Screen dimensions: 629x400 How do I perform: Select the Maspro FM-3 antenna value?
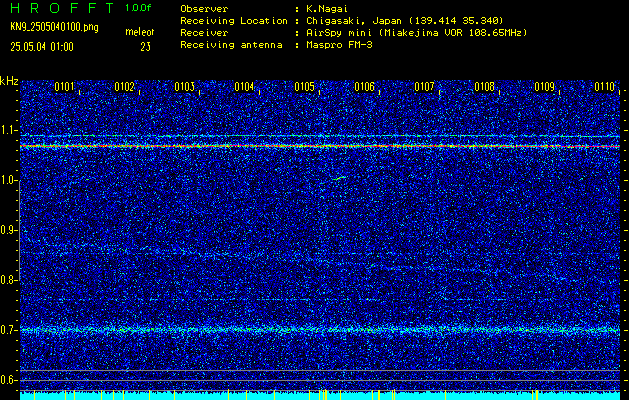click(337, 45)
